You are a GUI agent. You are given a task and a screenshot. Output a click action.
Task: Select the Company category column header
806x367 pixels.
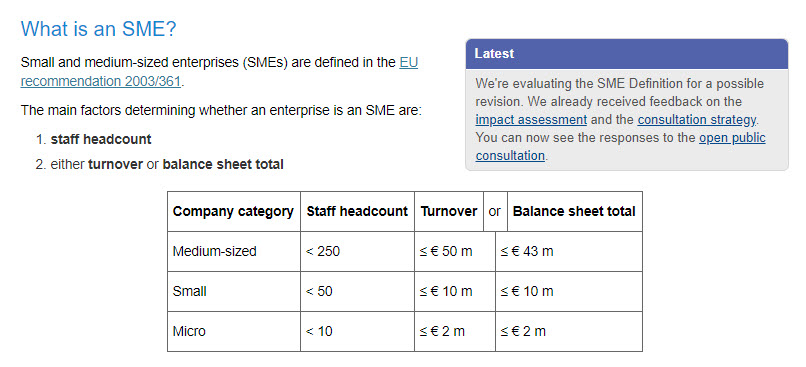coord(234,211)
